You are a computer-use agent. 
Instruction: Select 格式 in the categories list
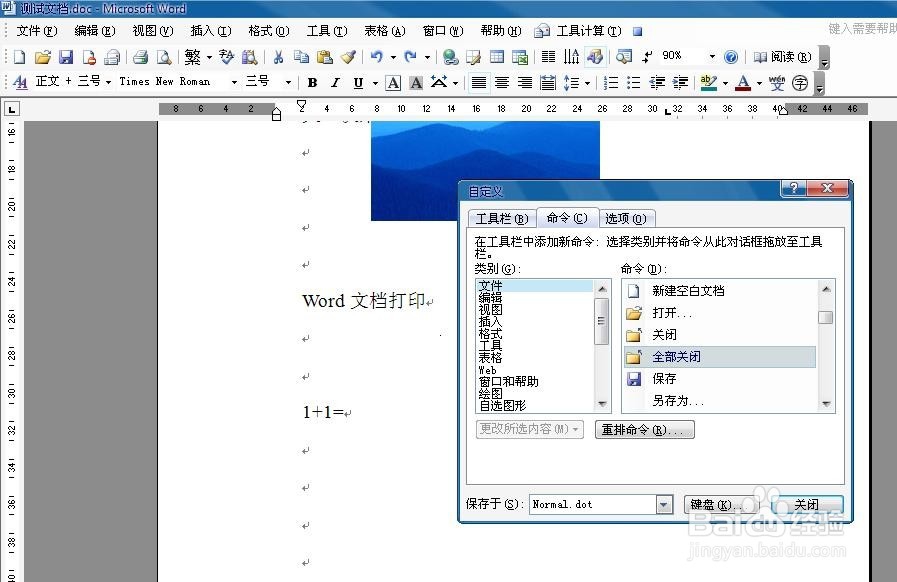pos(535,334)
